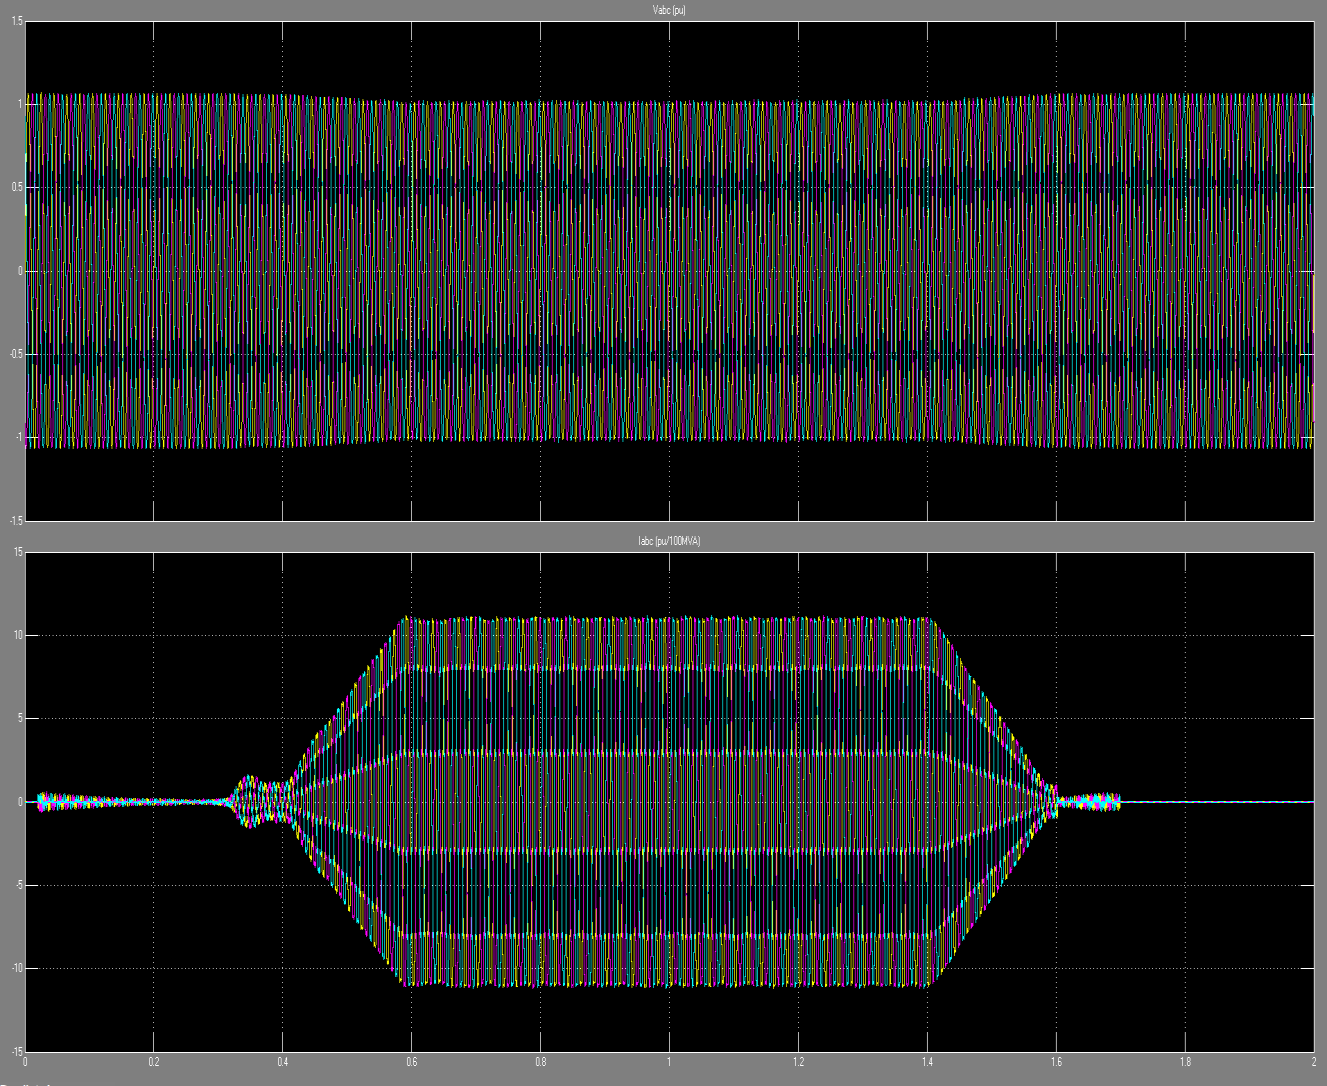Click the 1.4 time axis label
This screenshot has height=1086, width=1327.
tap(927, 1062)
